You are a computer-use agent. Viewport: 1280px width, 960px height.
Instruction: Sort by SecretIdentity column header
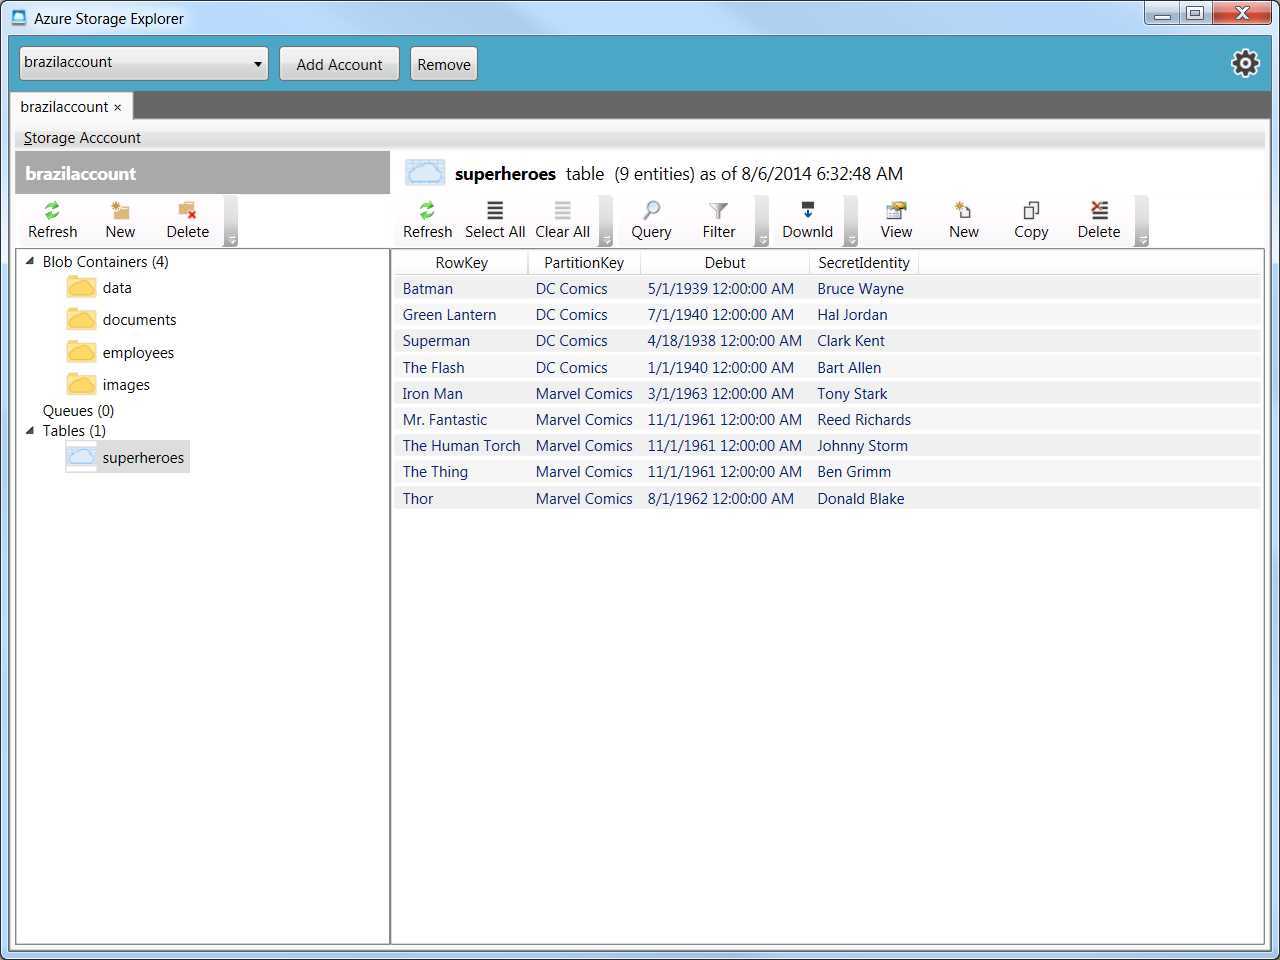pos(864,263)
